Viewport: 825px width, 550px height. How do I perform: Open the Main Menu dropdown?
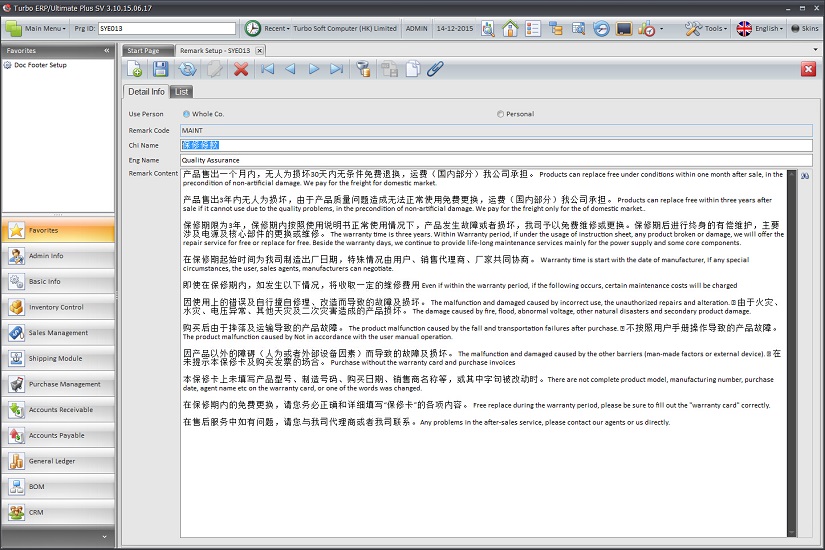[40, 29]
